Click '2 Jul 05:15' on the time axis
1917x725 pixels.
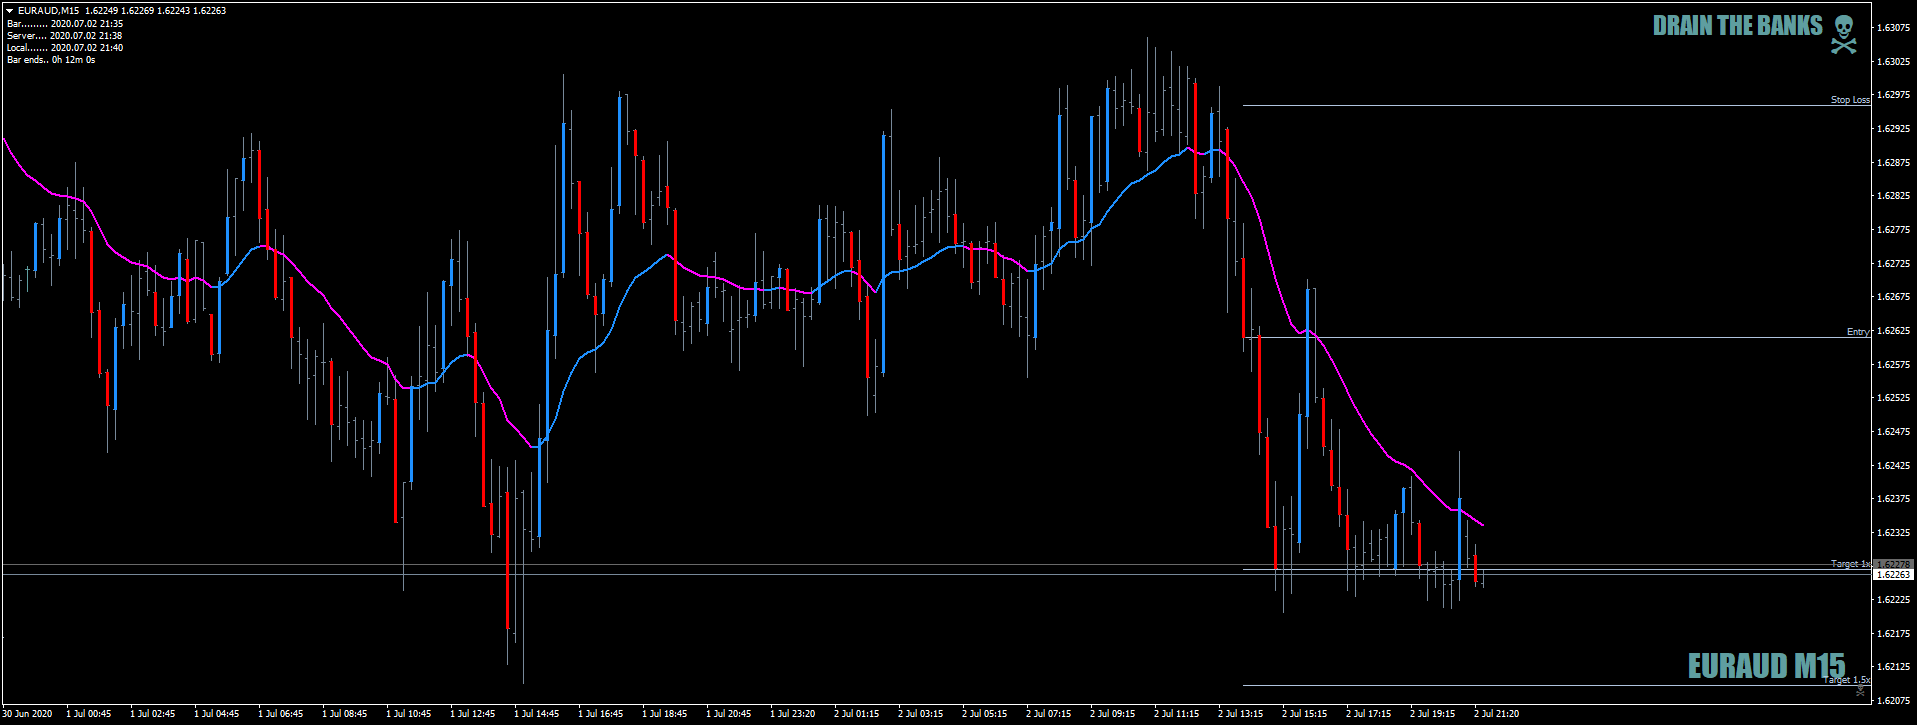tap(984, 714)
